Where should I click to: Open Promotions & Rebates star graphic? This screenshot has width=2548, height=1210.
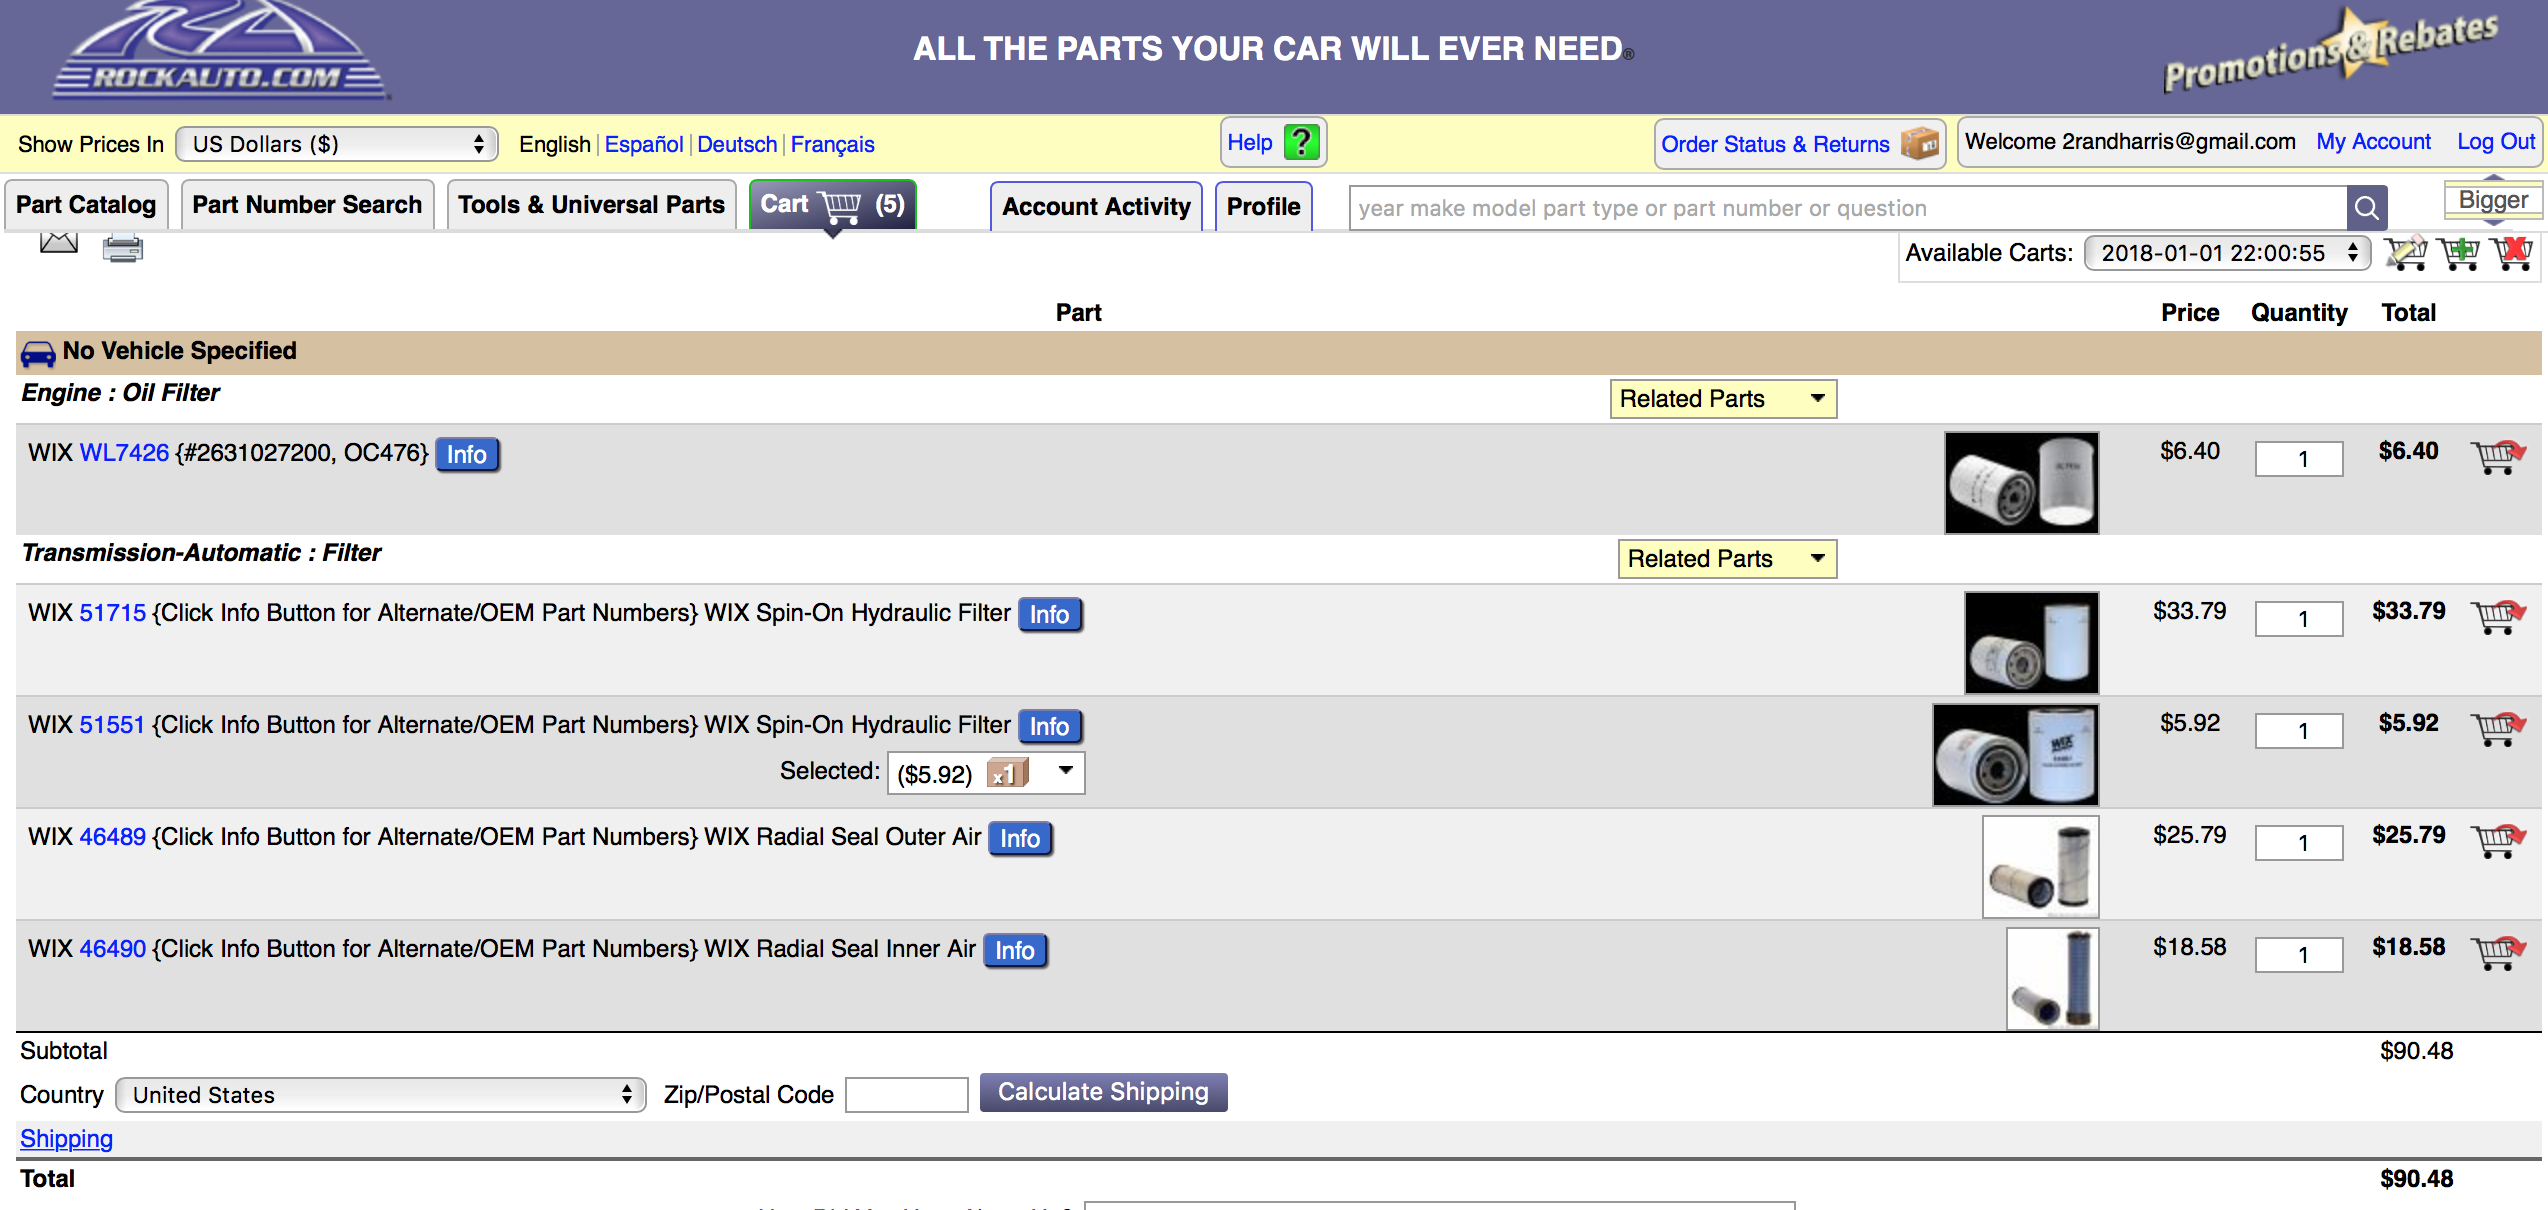(x=2330, y=52)
